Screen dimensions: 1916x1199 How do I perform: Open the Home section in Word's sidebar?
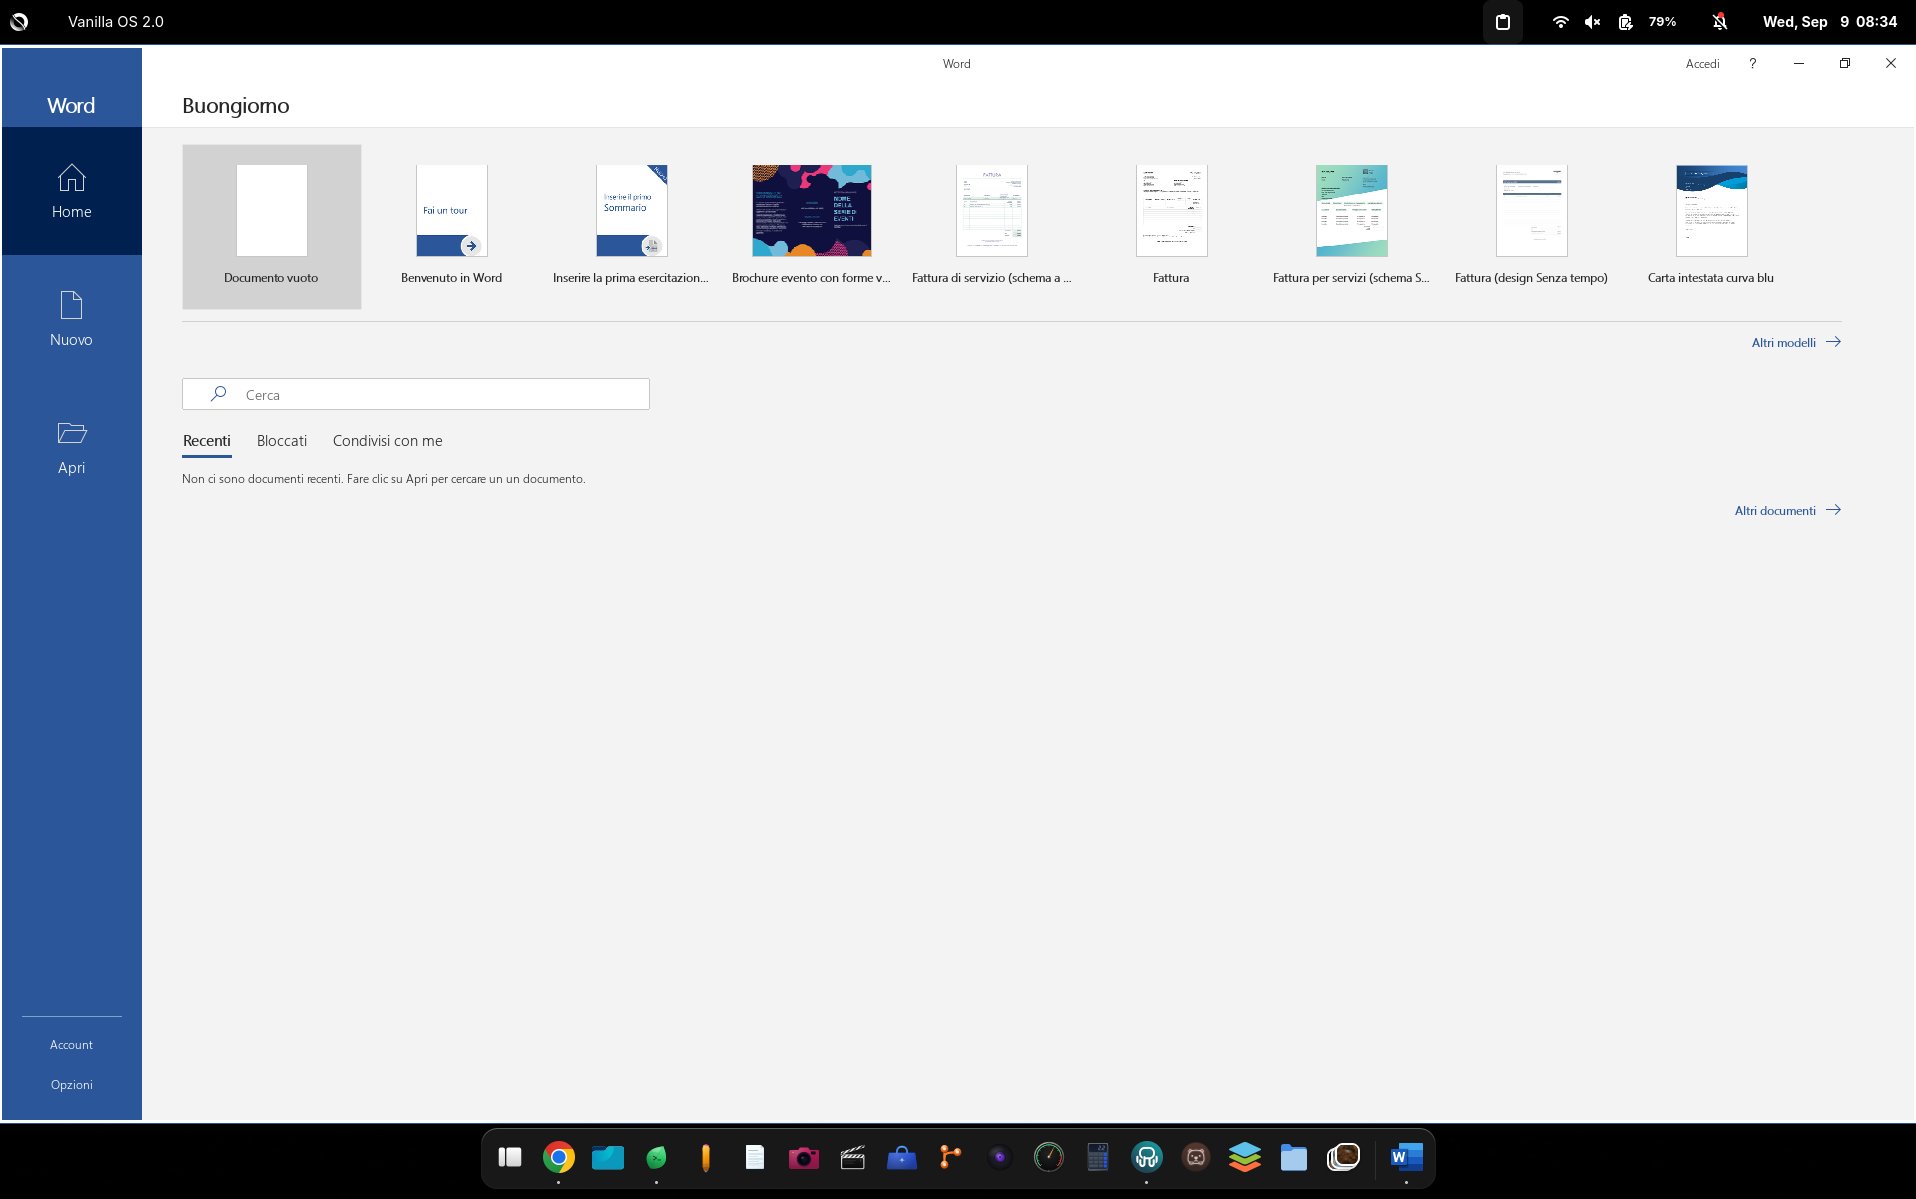tap(71, 191)
